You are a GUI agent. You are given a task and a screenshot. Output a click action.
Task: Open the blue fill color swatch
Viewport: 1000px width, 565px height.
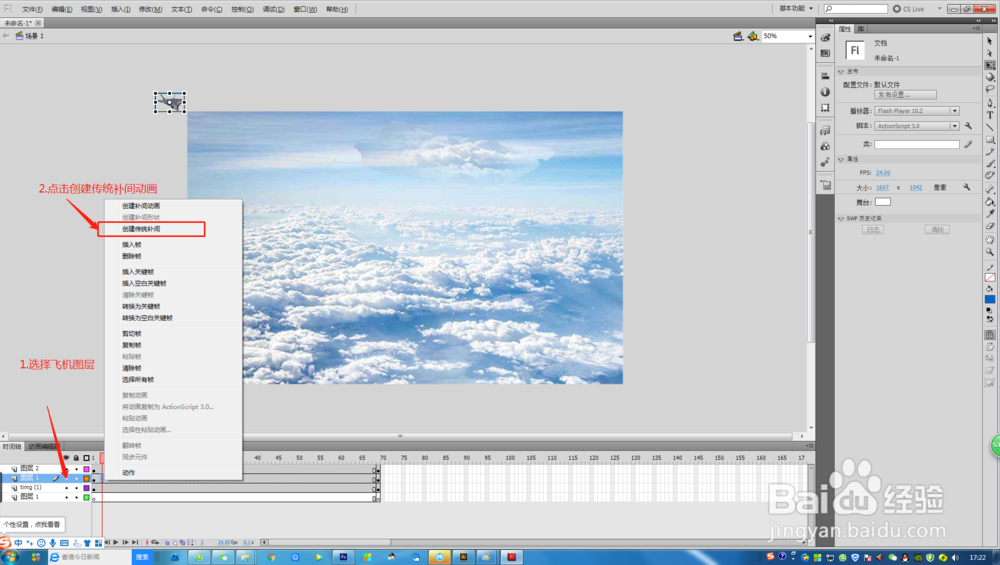tap(990, 299)
